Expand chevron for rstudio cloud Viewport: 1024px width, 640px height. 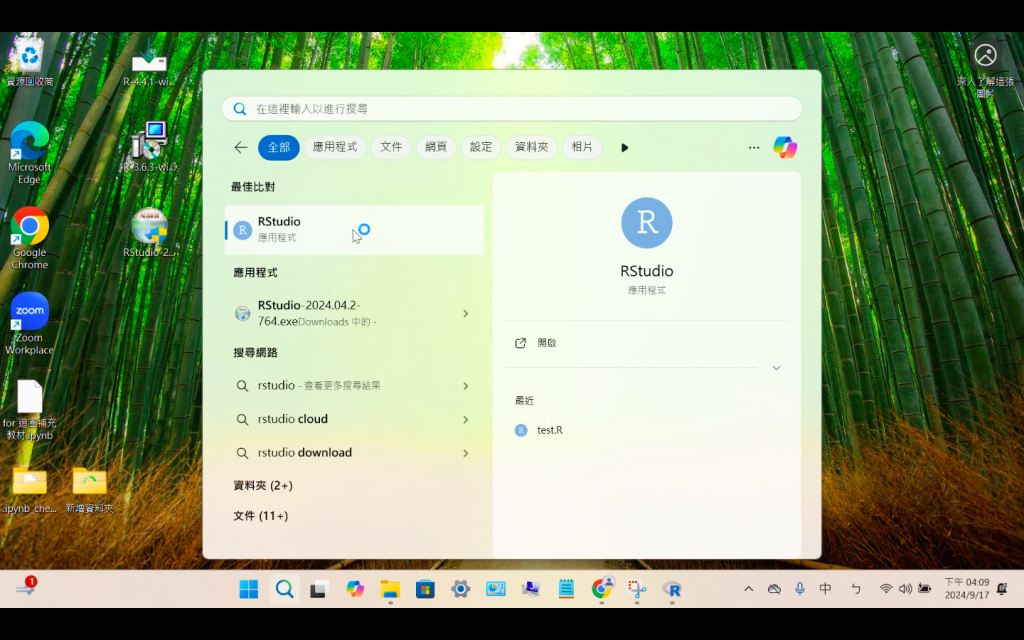point(466,419)
